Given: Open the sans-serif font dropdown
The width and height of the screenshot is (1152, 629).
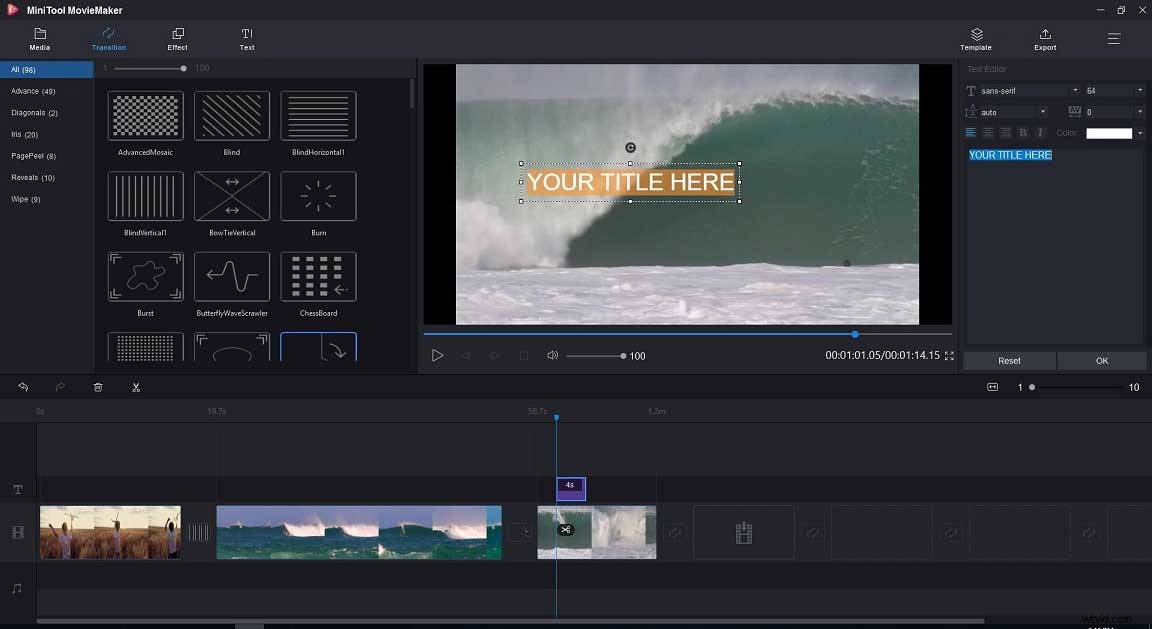Looking at the screenshot, I should pos(1022,90).
